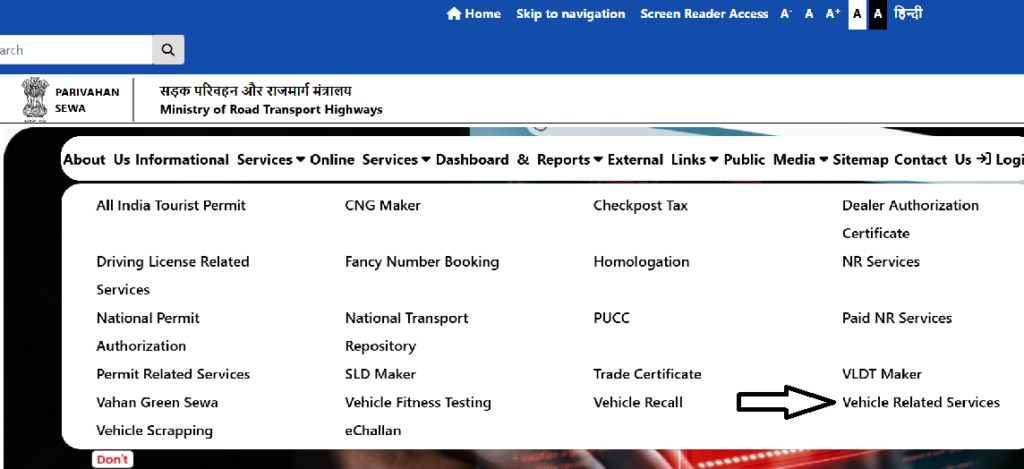
Task: Open NR Services option
Action: (x=881, y=262)
